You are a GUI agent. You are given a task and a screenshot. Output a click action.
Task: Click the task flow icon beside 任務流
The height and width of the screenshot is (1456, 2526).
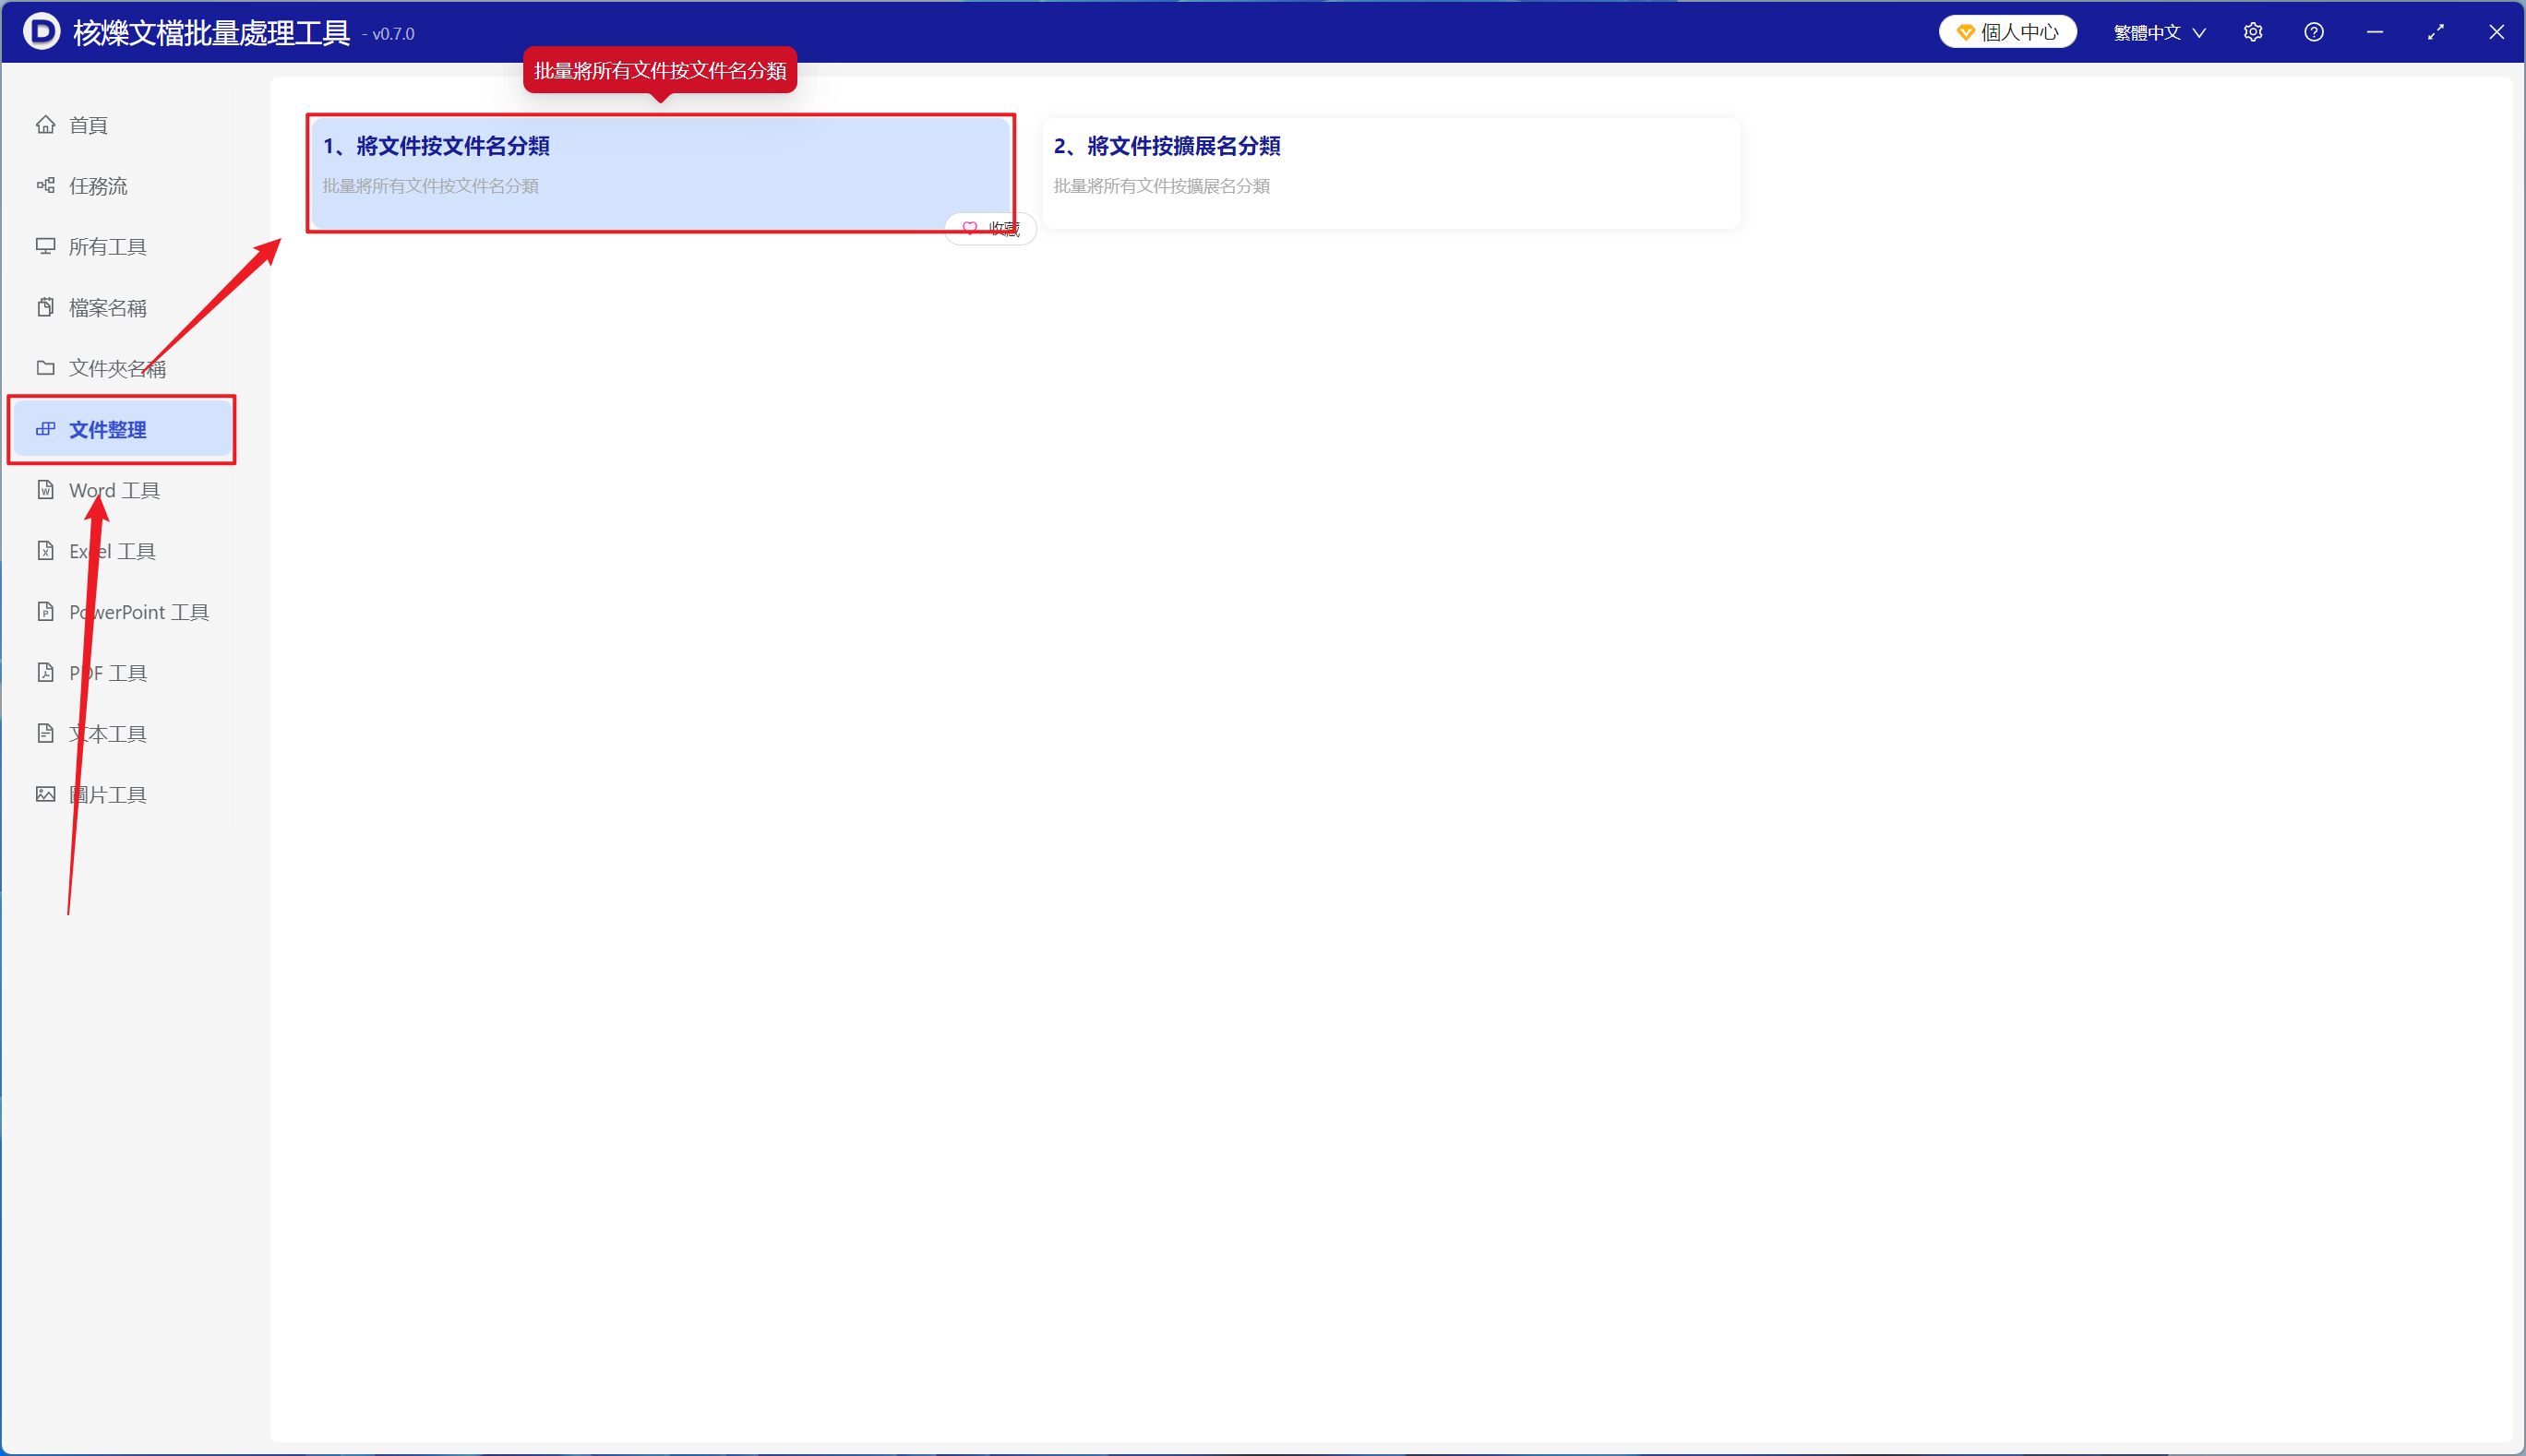pyautogui.click(x=45, y=186)
